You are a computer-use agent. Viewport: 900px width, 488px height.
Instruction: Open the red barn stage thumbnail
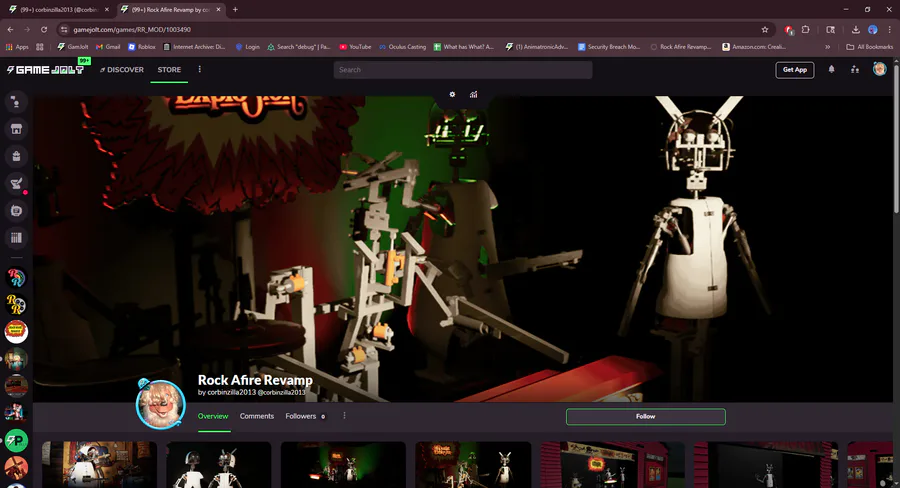pyautogui.click(x=612, y=464)
